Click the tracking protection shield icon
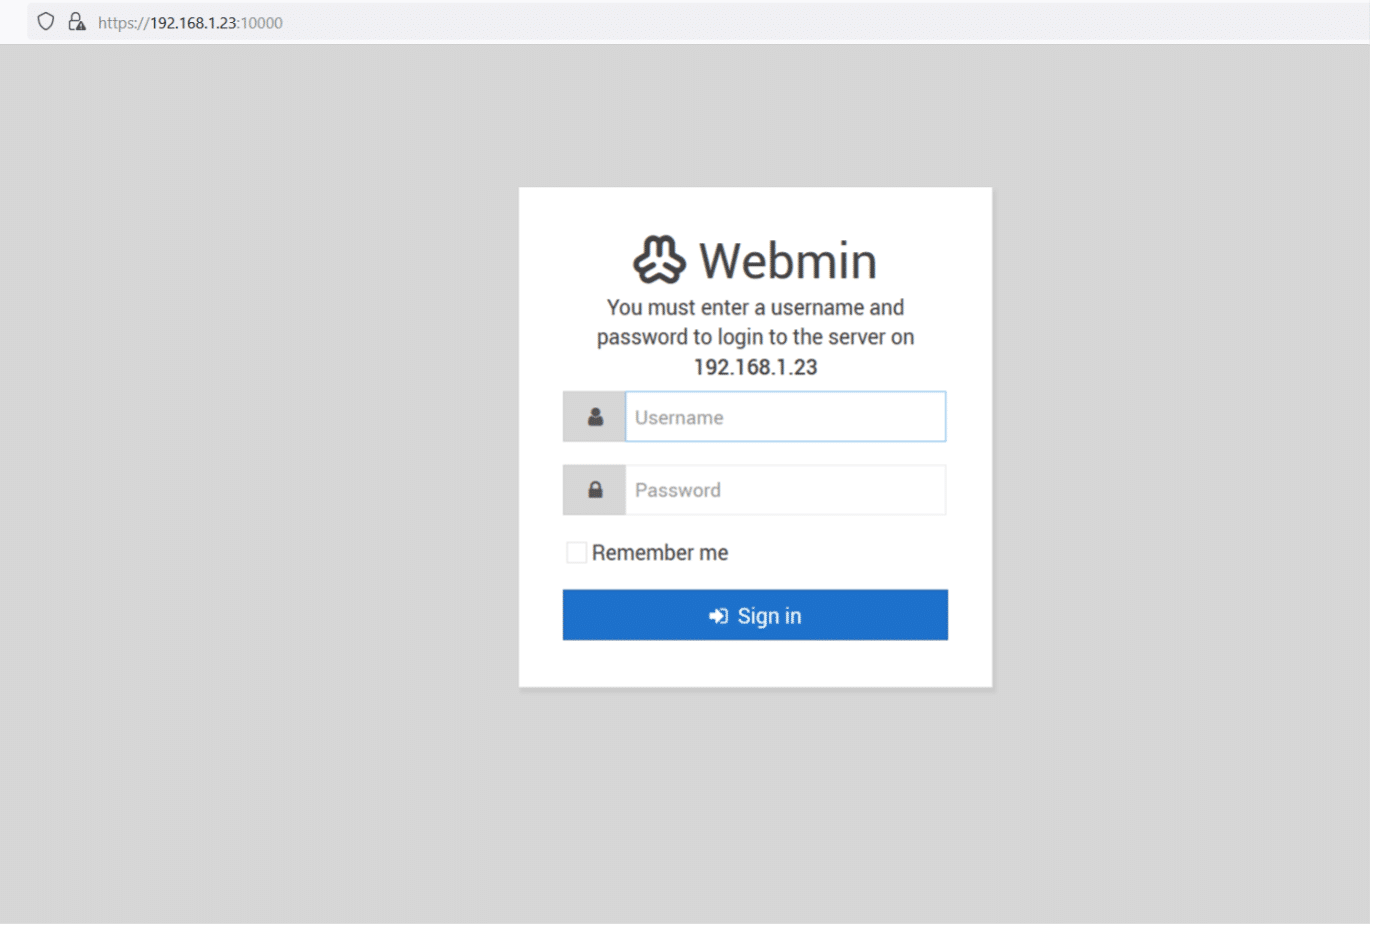This screenshot has height=928, width=1375. [x=45, y=22]
